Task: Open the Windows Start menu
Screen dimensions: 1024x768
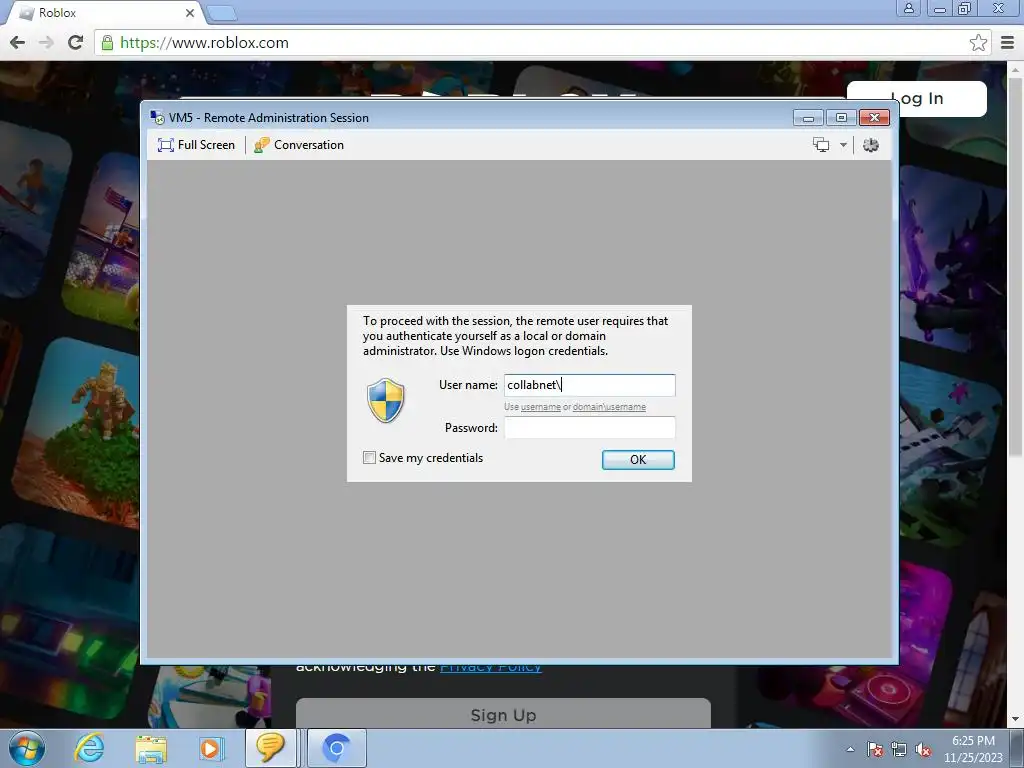Action: (x=27, y=748)
